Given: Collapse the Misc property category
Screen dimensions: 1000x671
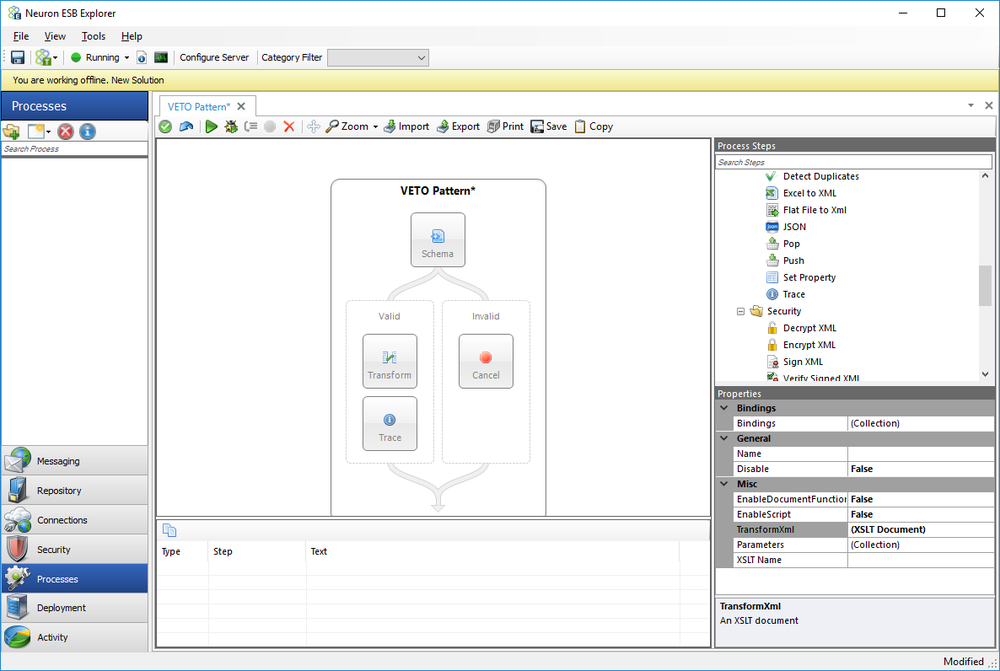Looking at the screenshot, I should click(x=724, y=483).
